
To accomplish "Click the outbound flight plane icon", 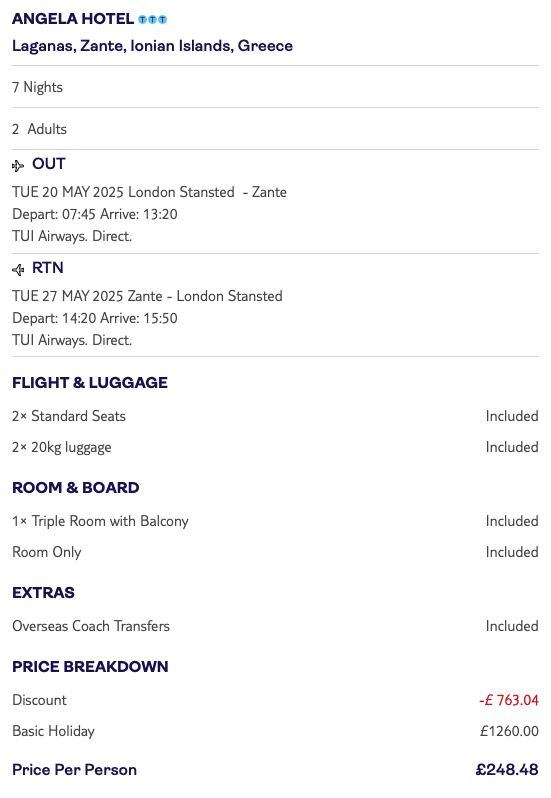I will tap(18, 165).
